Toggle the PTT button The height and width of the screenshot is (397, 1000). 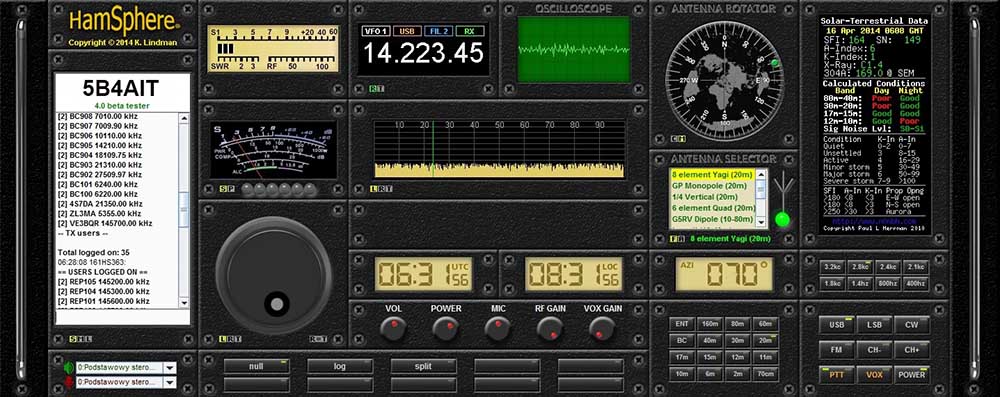click(836, 375)
